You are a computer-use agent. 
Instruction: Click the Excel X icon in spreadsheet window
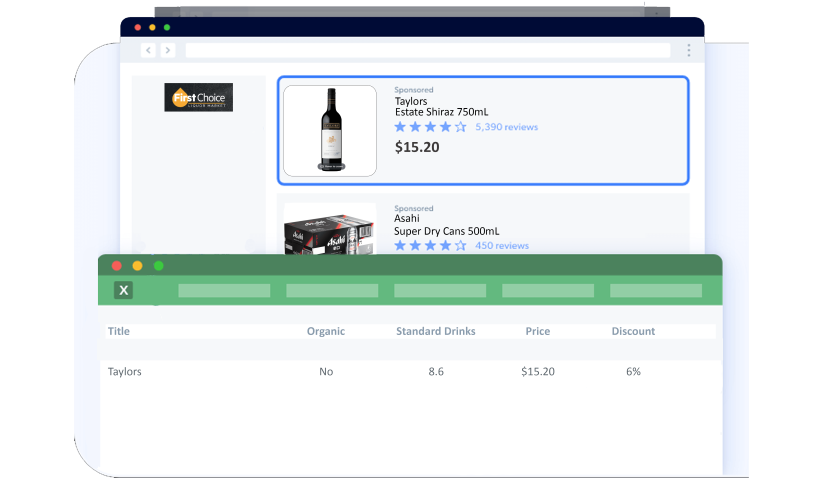pyautogui.click(x=123, y=290)
